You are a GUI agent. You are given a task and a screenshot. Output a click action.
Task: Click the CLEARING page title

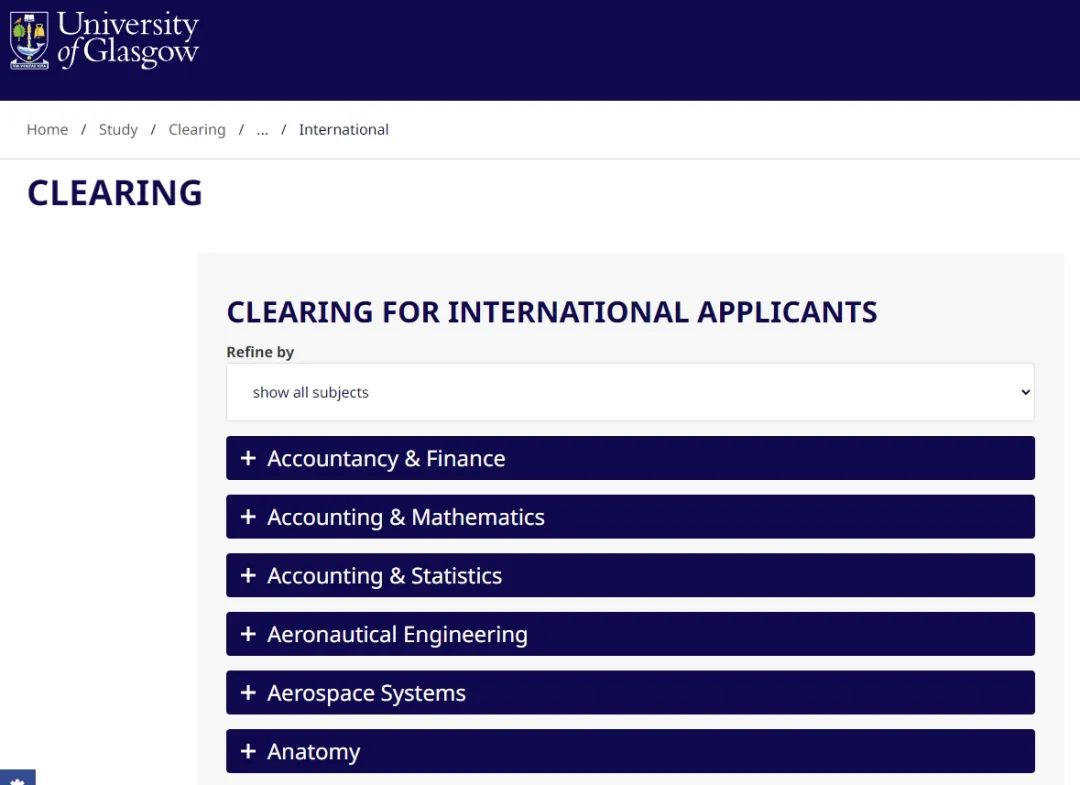pyautogui.click(x=114, y=193)
